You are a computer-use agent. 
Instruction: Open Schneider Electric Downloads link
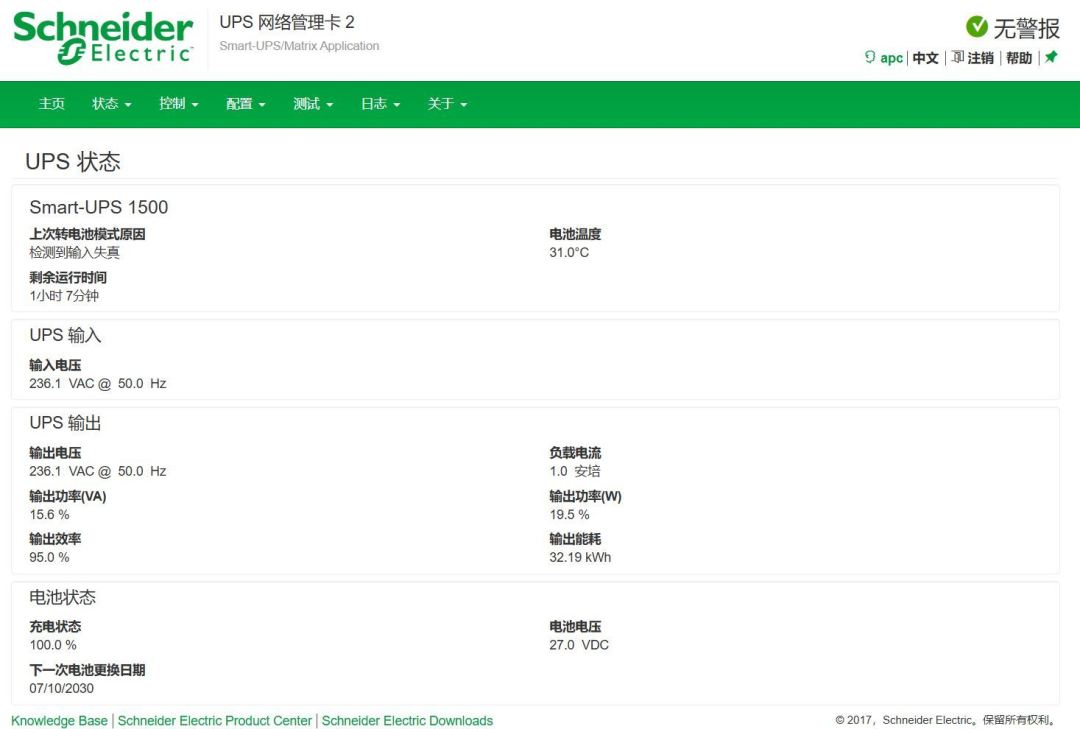coord(407,721)
